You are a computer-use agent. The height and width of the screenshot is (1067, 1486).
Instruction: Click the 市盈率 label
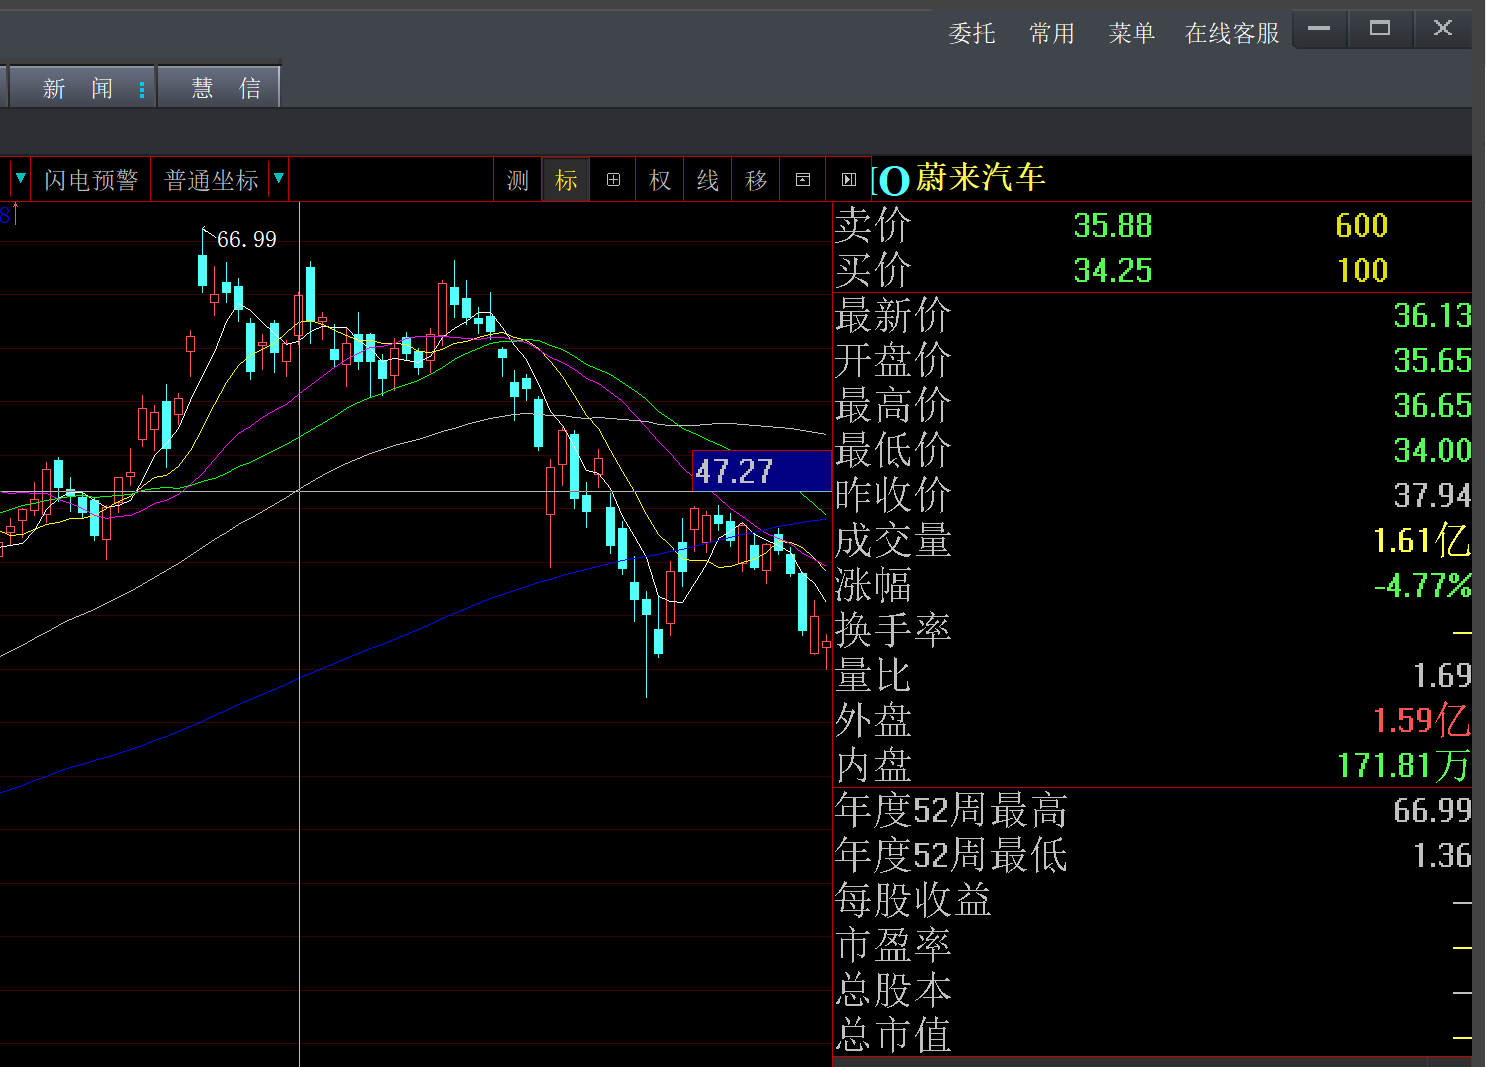click(x=893, y=945)
